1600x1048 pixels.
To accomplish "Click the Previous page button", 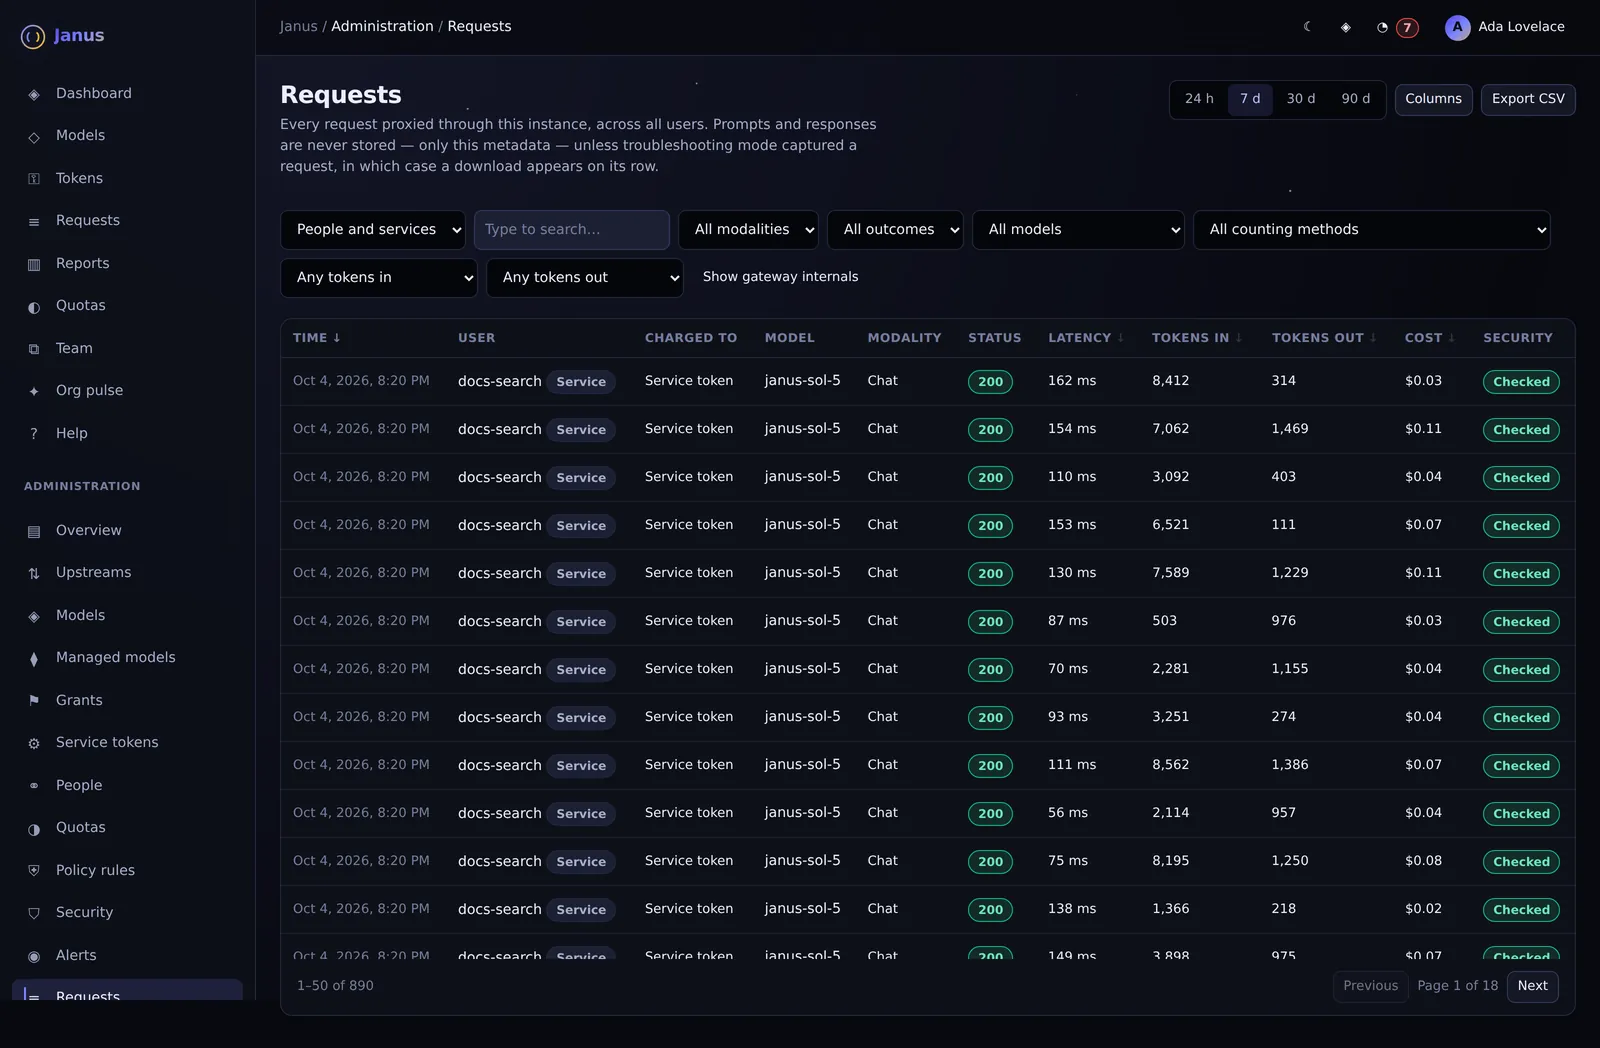I will click(1370, 986).
